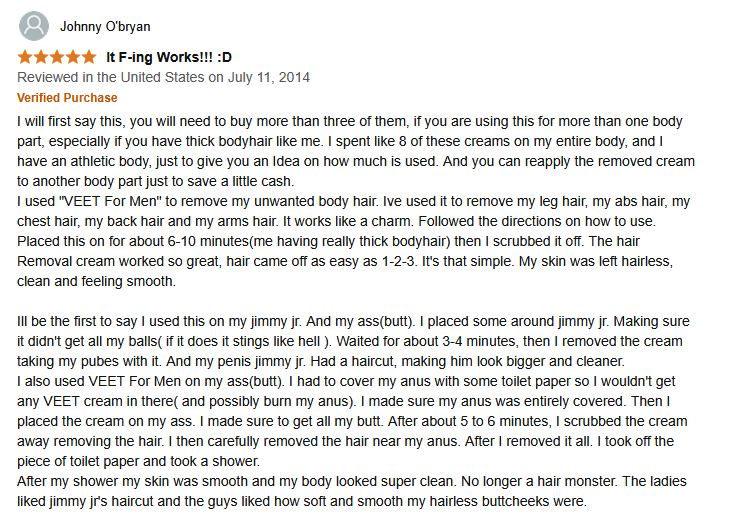Image resolution: width=735 pixels, height=515 pixels.
Task: Click the line starting "I will first say this"
Action: (350, 121)
